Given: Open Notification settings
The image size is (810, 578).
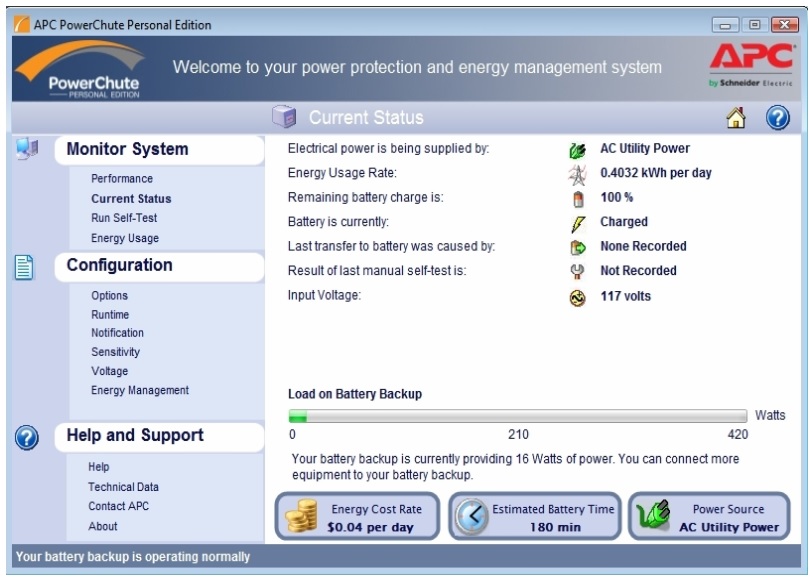Looking at the screenshot, I should [x=117, y=333].
